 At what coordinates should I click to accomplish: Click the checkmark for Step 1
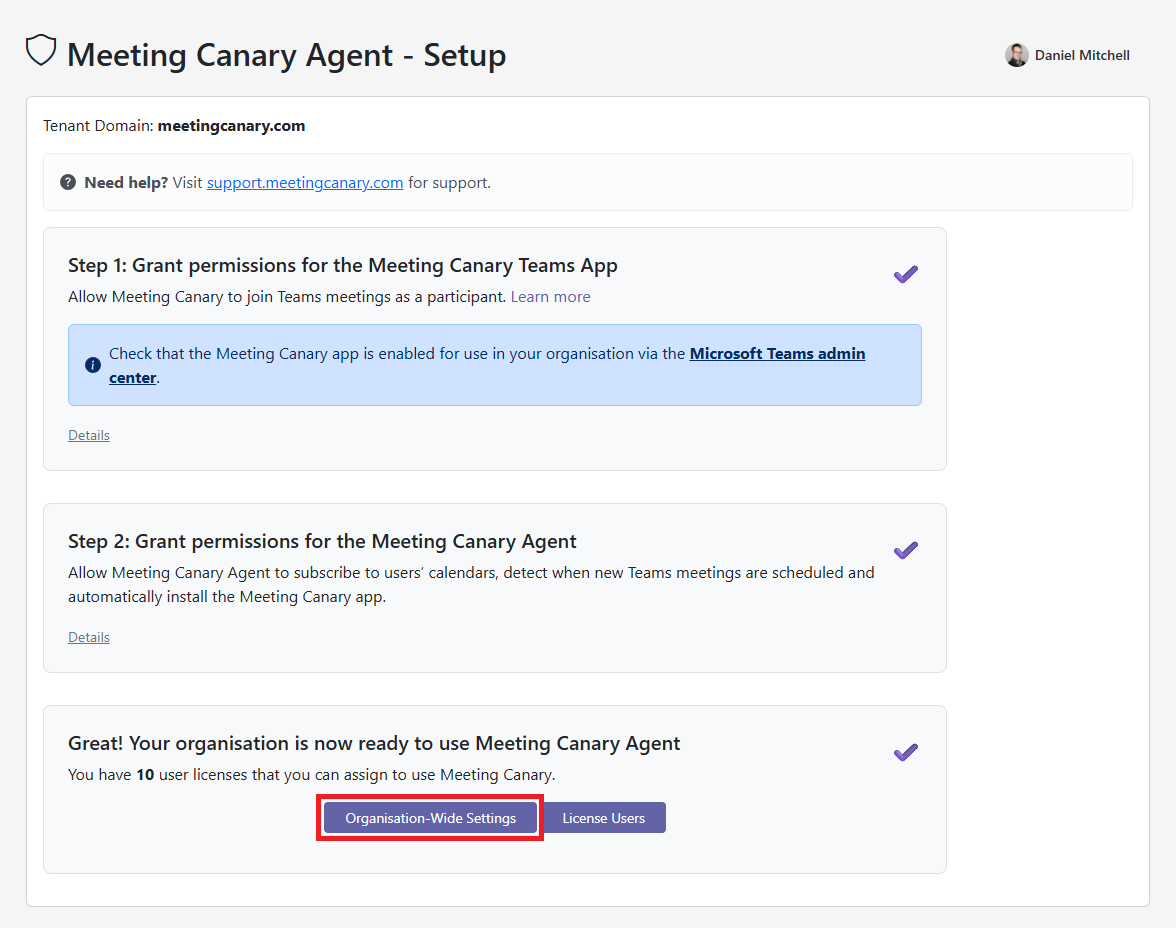905,274
